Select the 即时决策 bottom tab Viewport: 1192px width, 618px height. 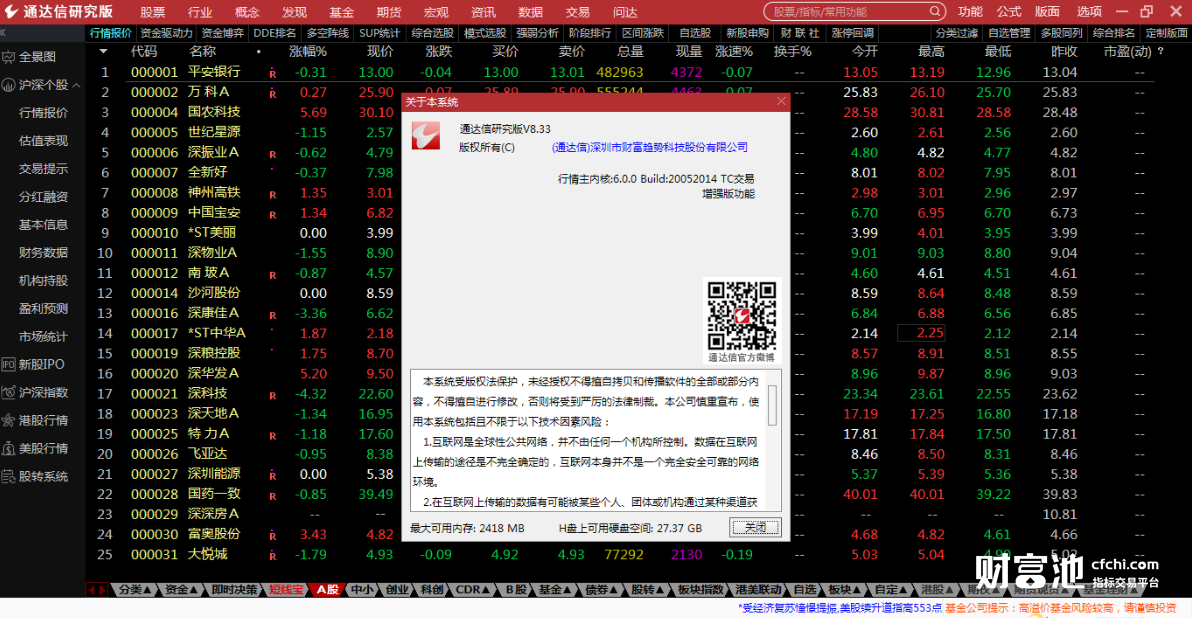(x=233, y=590)
